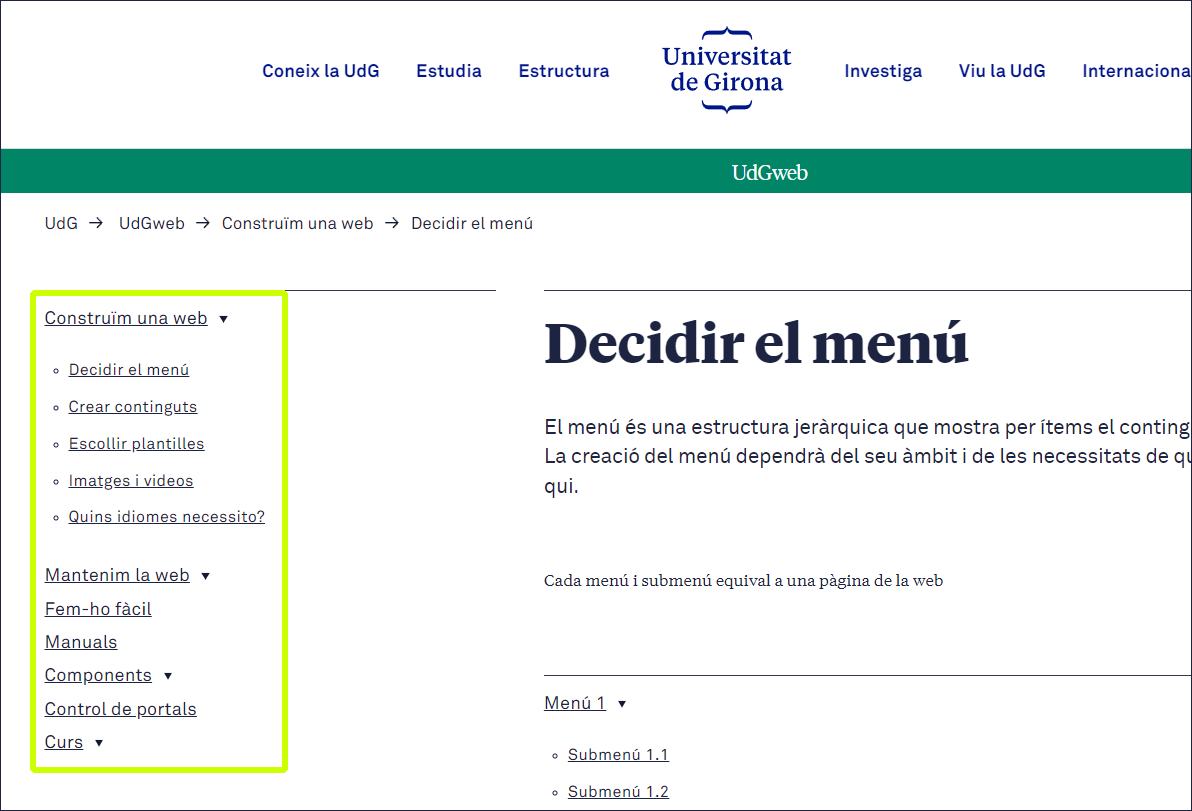This screenshot has width=1192, height=811.
Task: Click Construïm una web breadcrumb
Action: click(297, 223)
